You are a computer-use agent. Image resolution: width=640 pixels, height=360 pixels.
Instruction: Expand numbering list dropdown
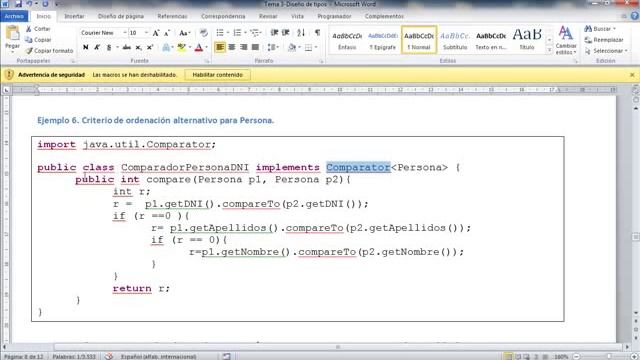(x=245, y=33)
